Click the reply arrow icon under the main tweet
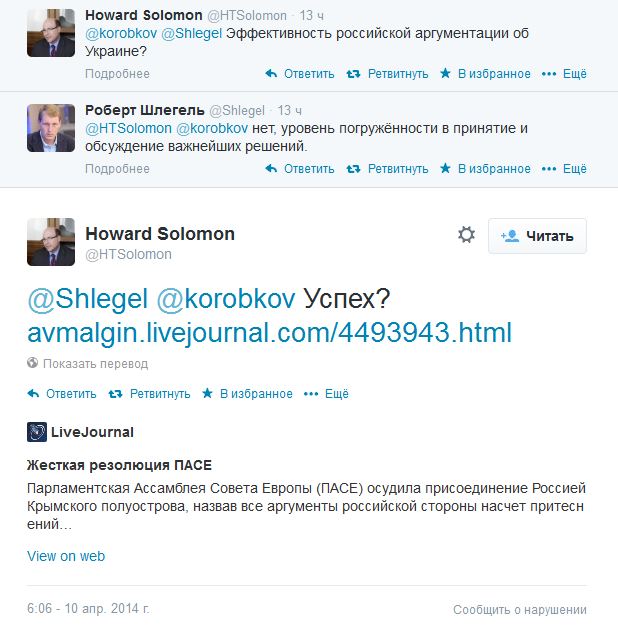Viewport: 618px width, 630px height. click(33, 394)
